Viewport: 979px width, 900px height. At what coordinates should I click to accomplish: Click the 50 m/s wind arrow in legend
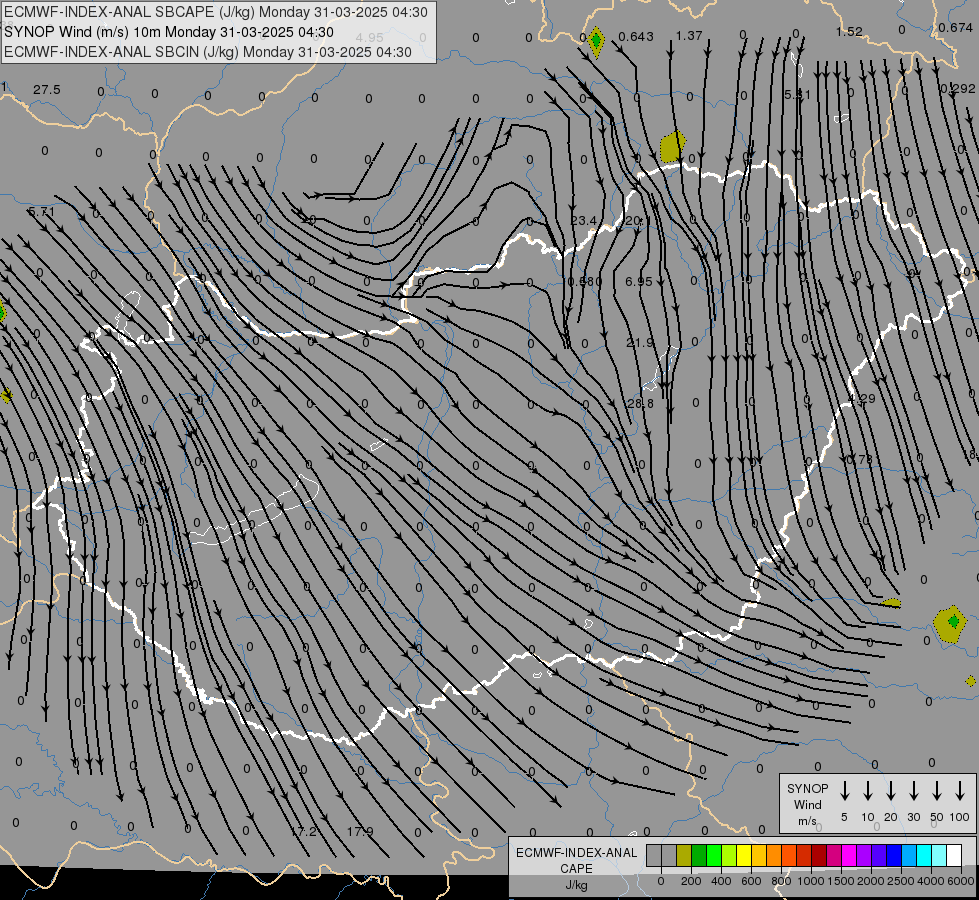point(937,791)
